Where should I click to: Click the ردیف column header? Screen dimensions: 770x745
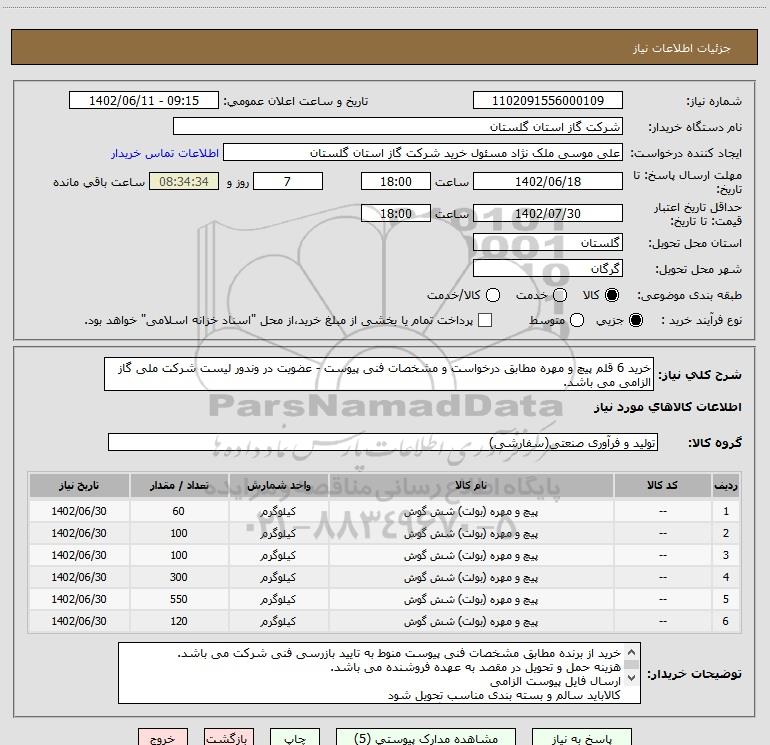[726, 485]
